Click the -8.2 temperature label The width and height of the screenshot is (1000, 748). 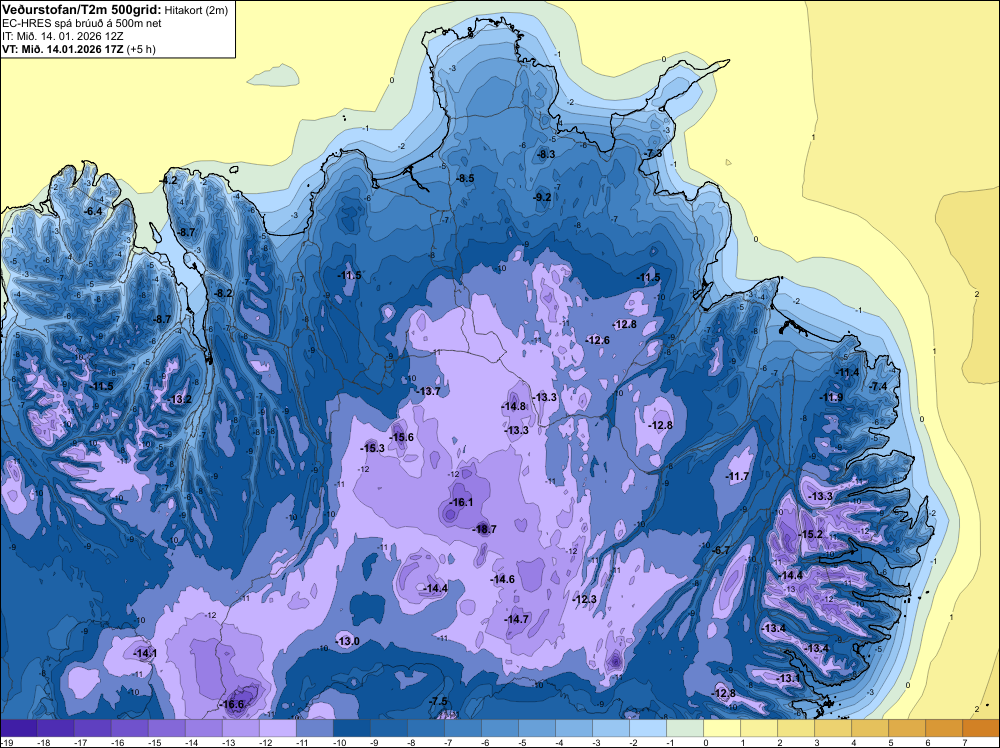coord(223,293)
